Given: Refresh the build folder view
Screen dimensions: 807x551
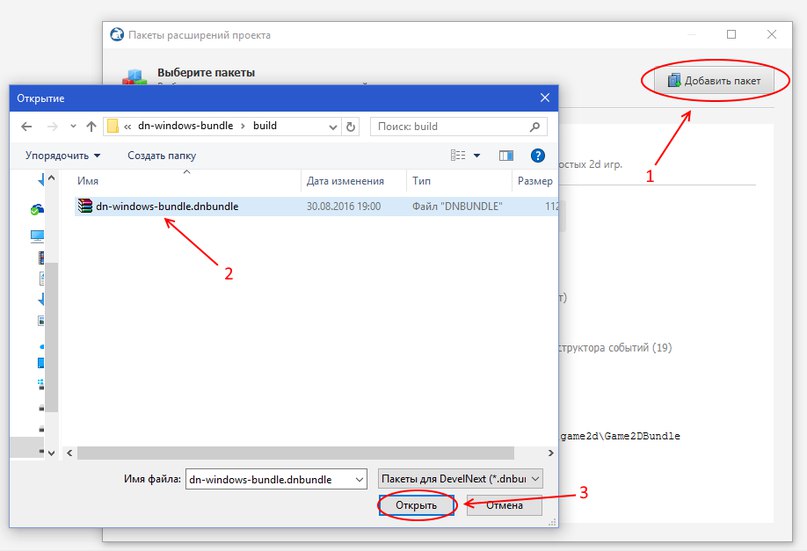Looking at the screenshot, I should 350,127.
